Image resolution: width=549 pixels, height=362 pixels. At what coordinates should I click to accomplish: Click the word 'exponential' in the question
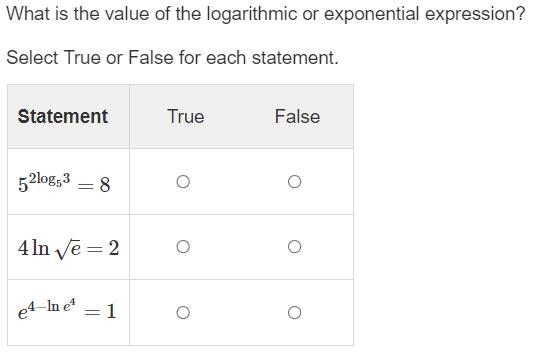click(371, 14)
